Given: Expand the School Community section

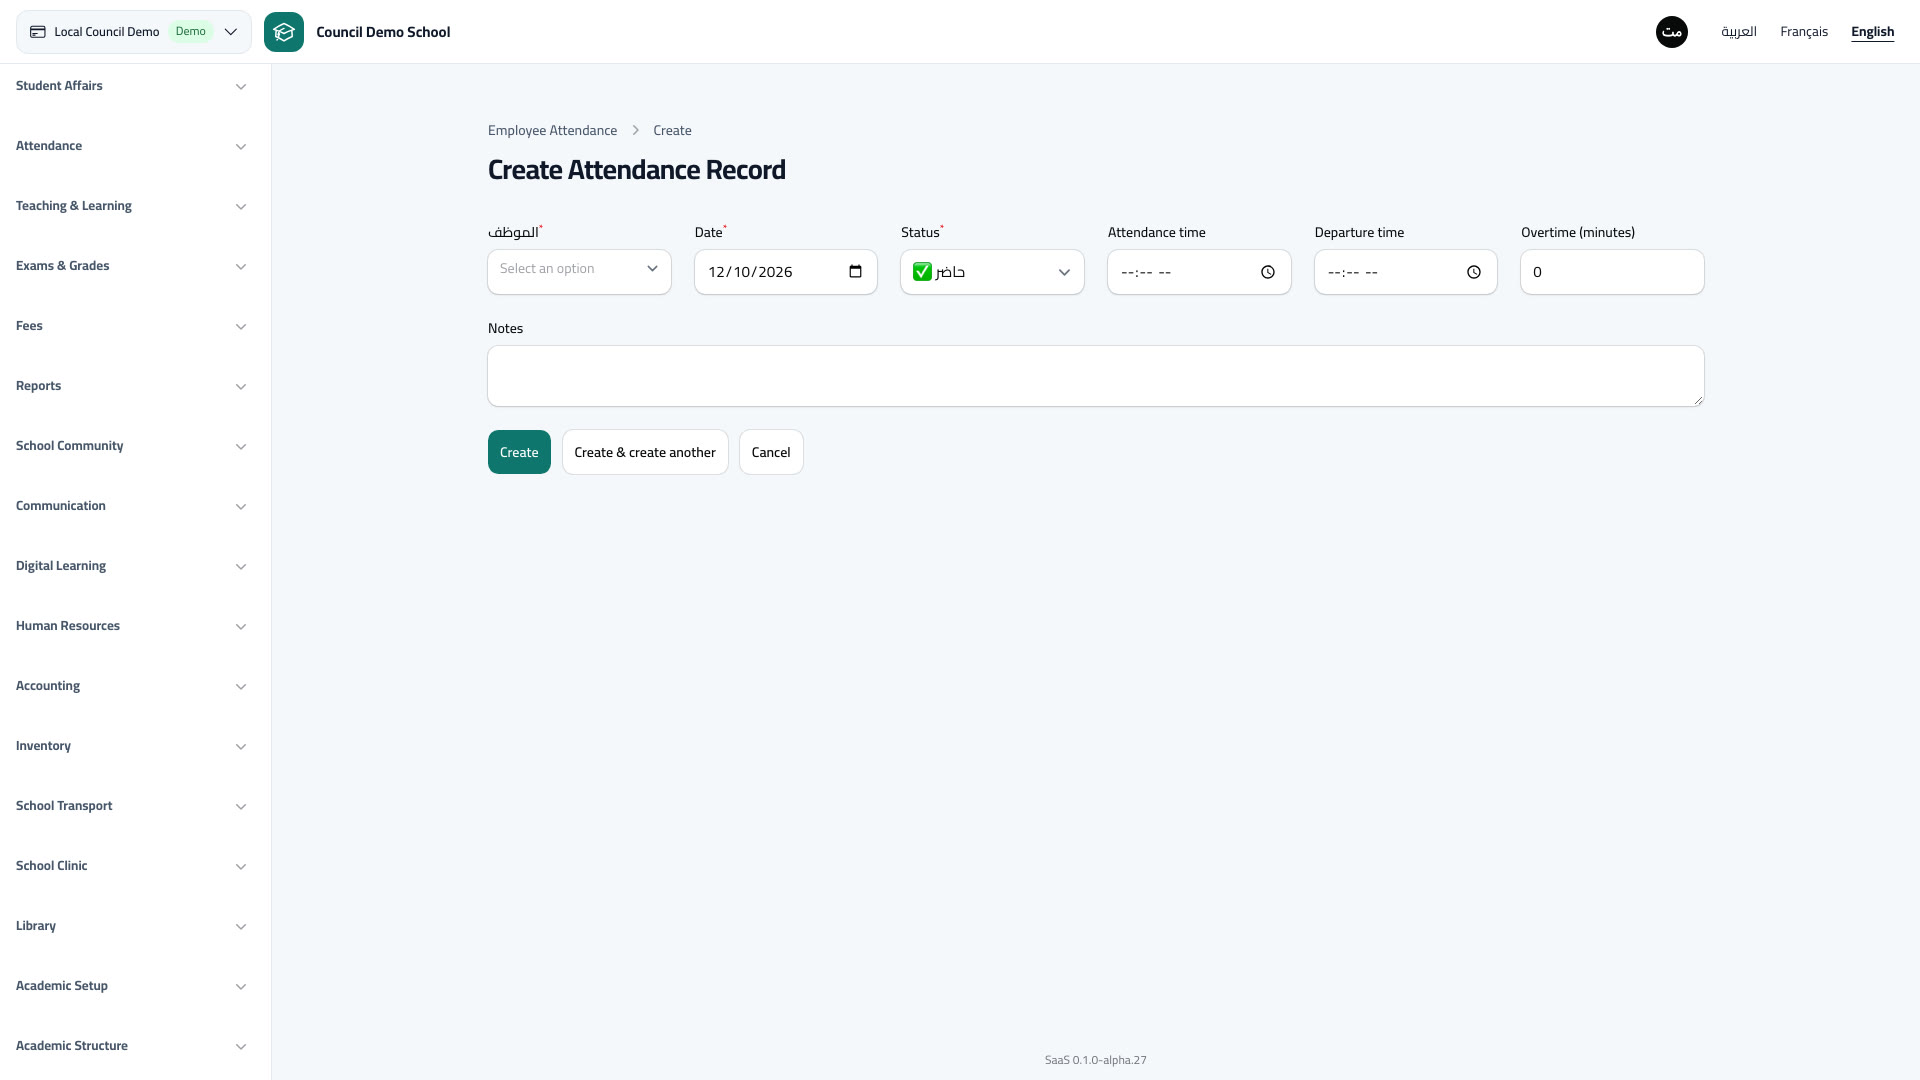Looking at the screenshot, I should (131, 446).
